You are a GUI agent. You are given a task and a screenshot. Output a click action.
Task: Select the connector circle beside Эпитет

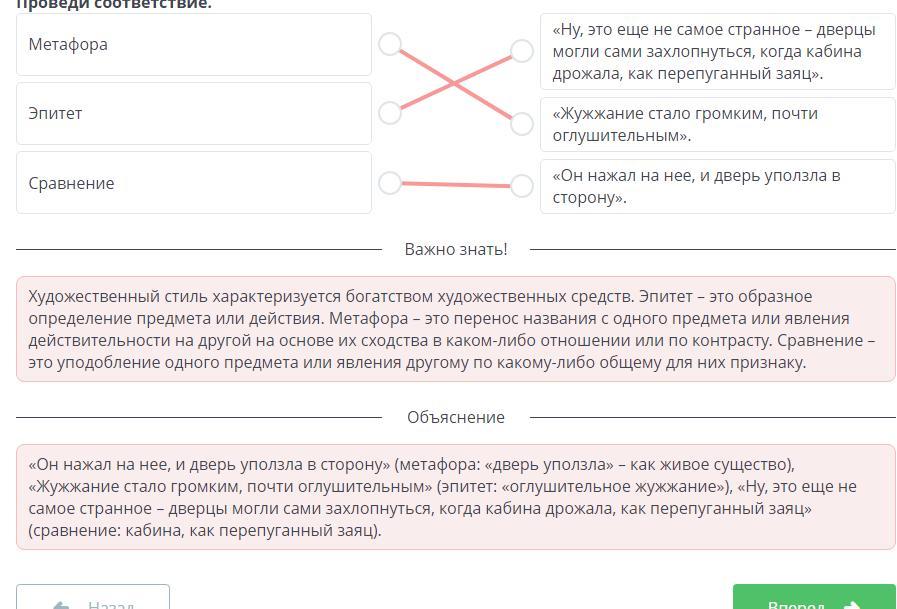tap(390, 113)
